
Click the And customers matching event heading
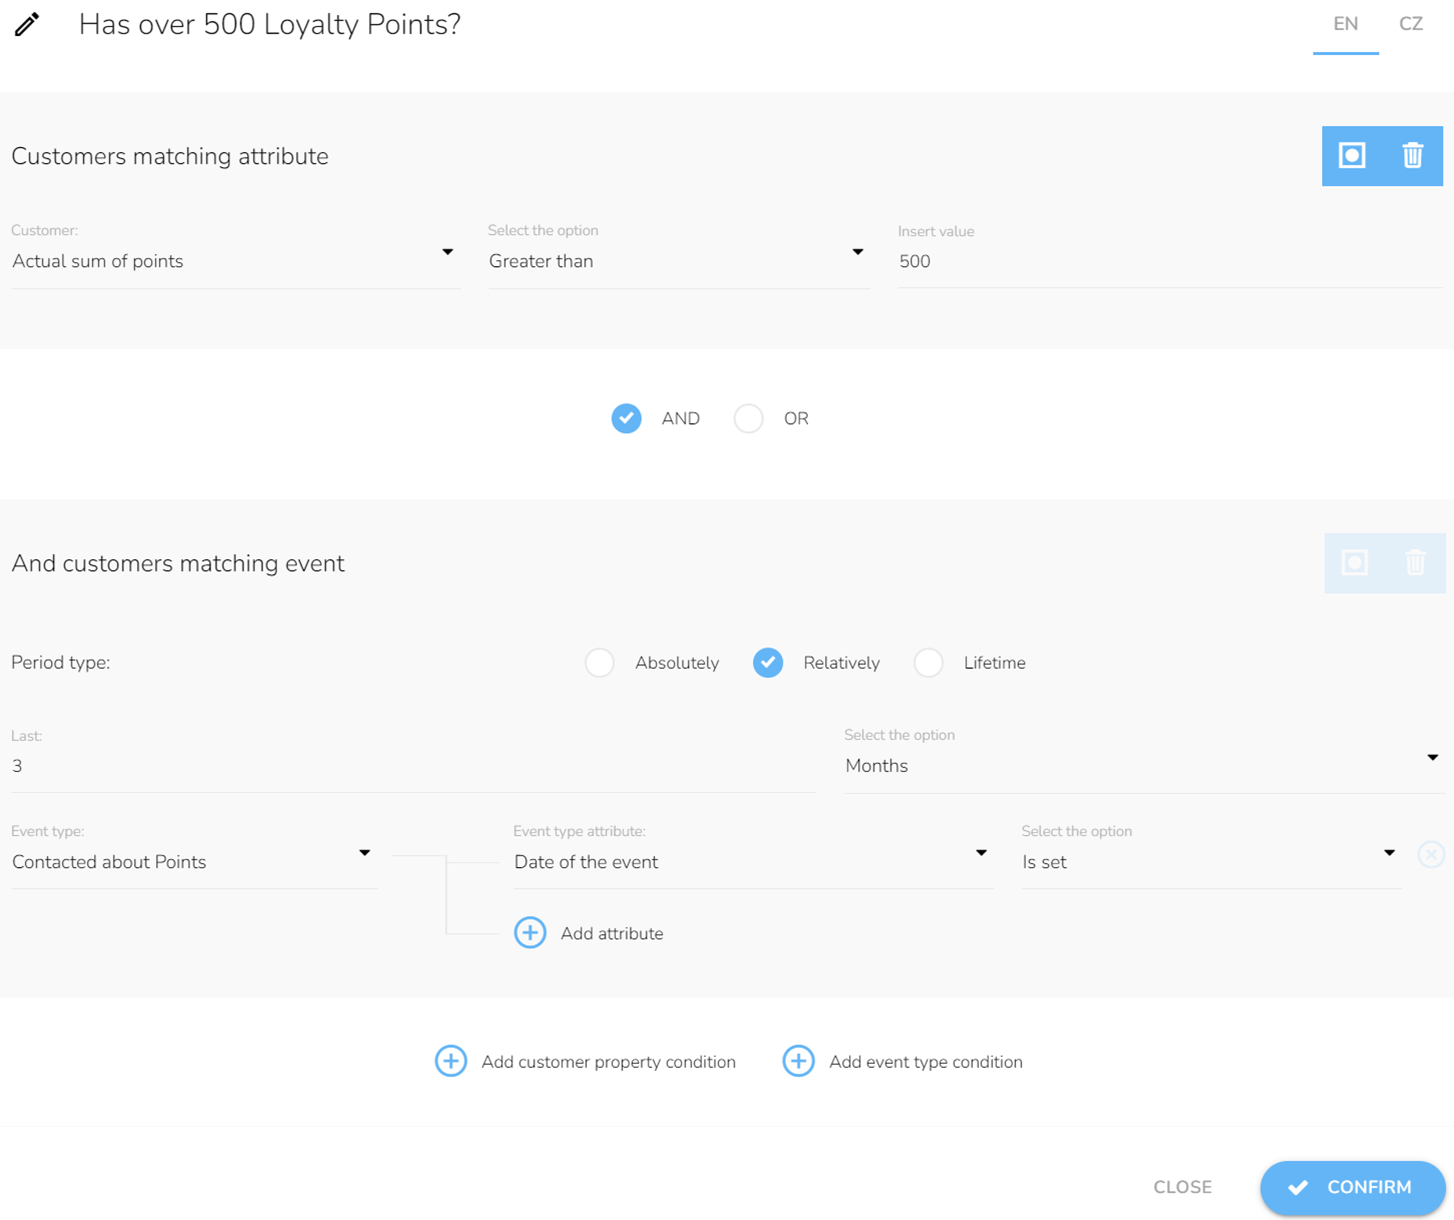point(178,563)
